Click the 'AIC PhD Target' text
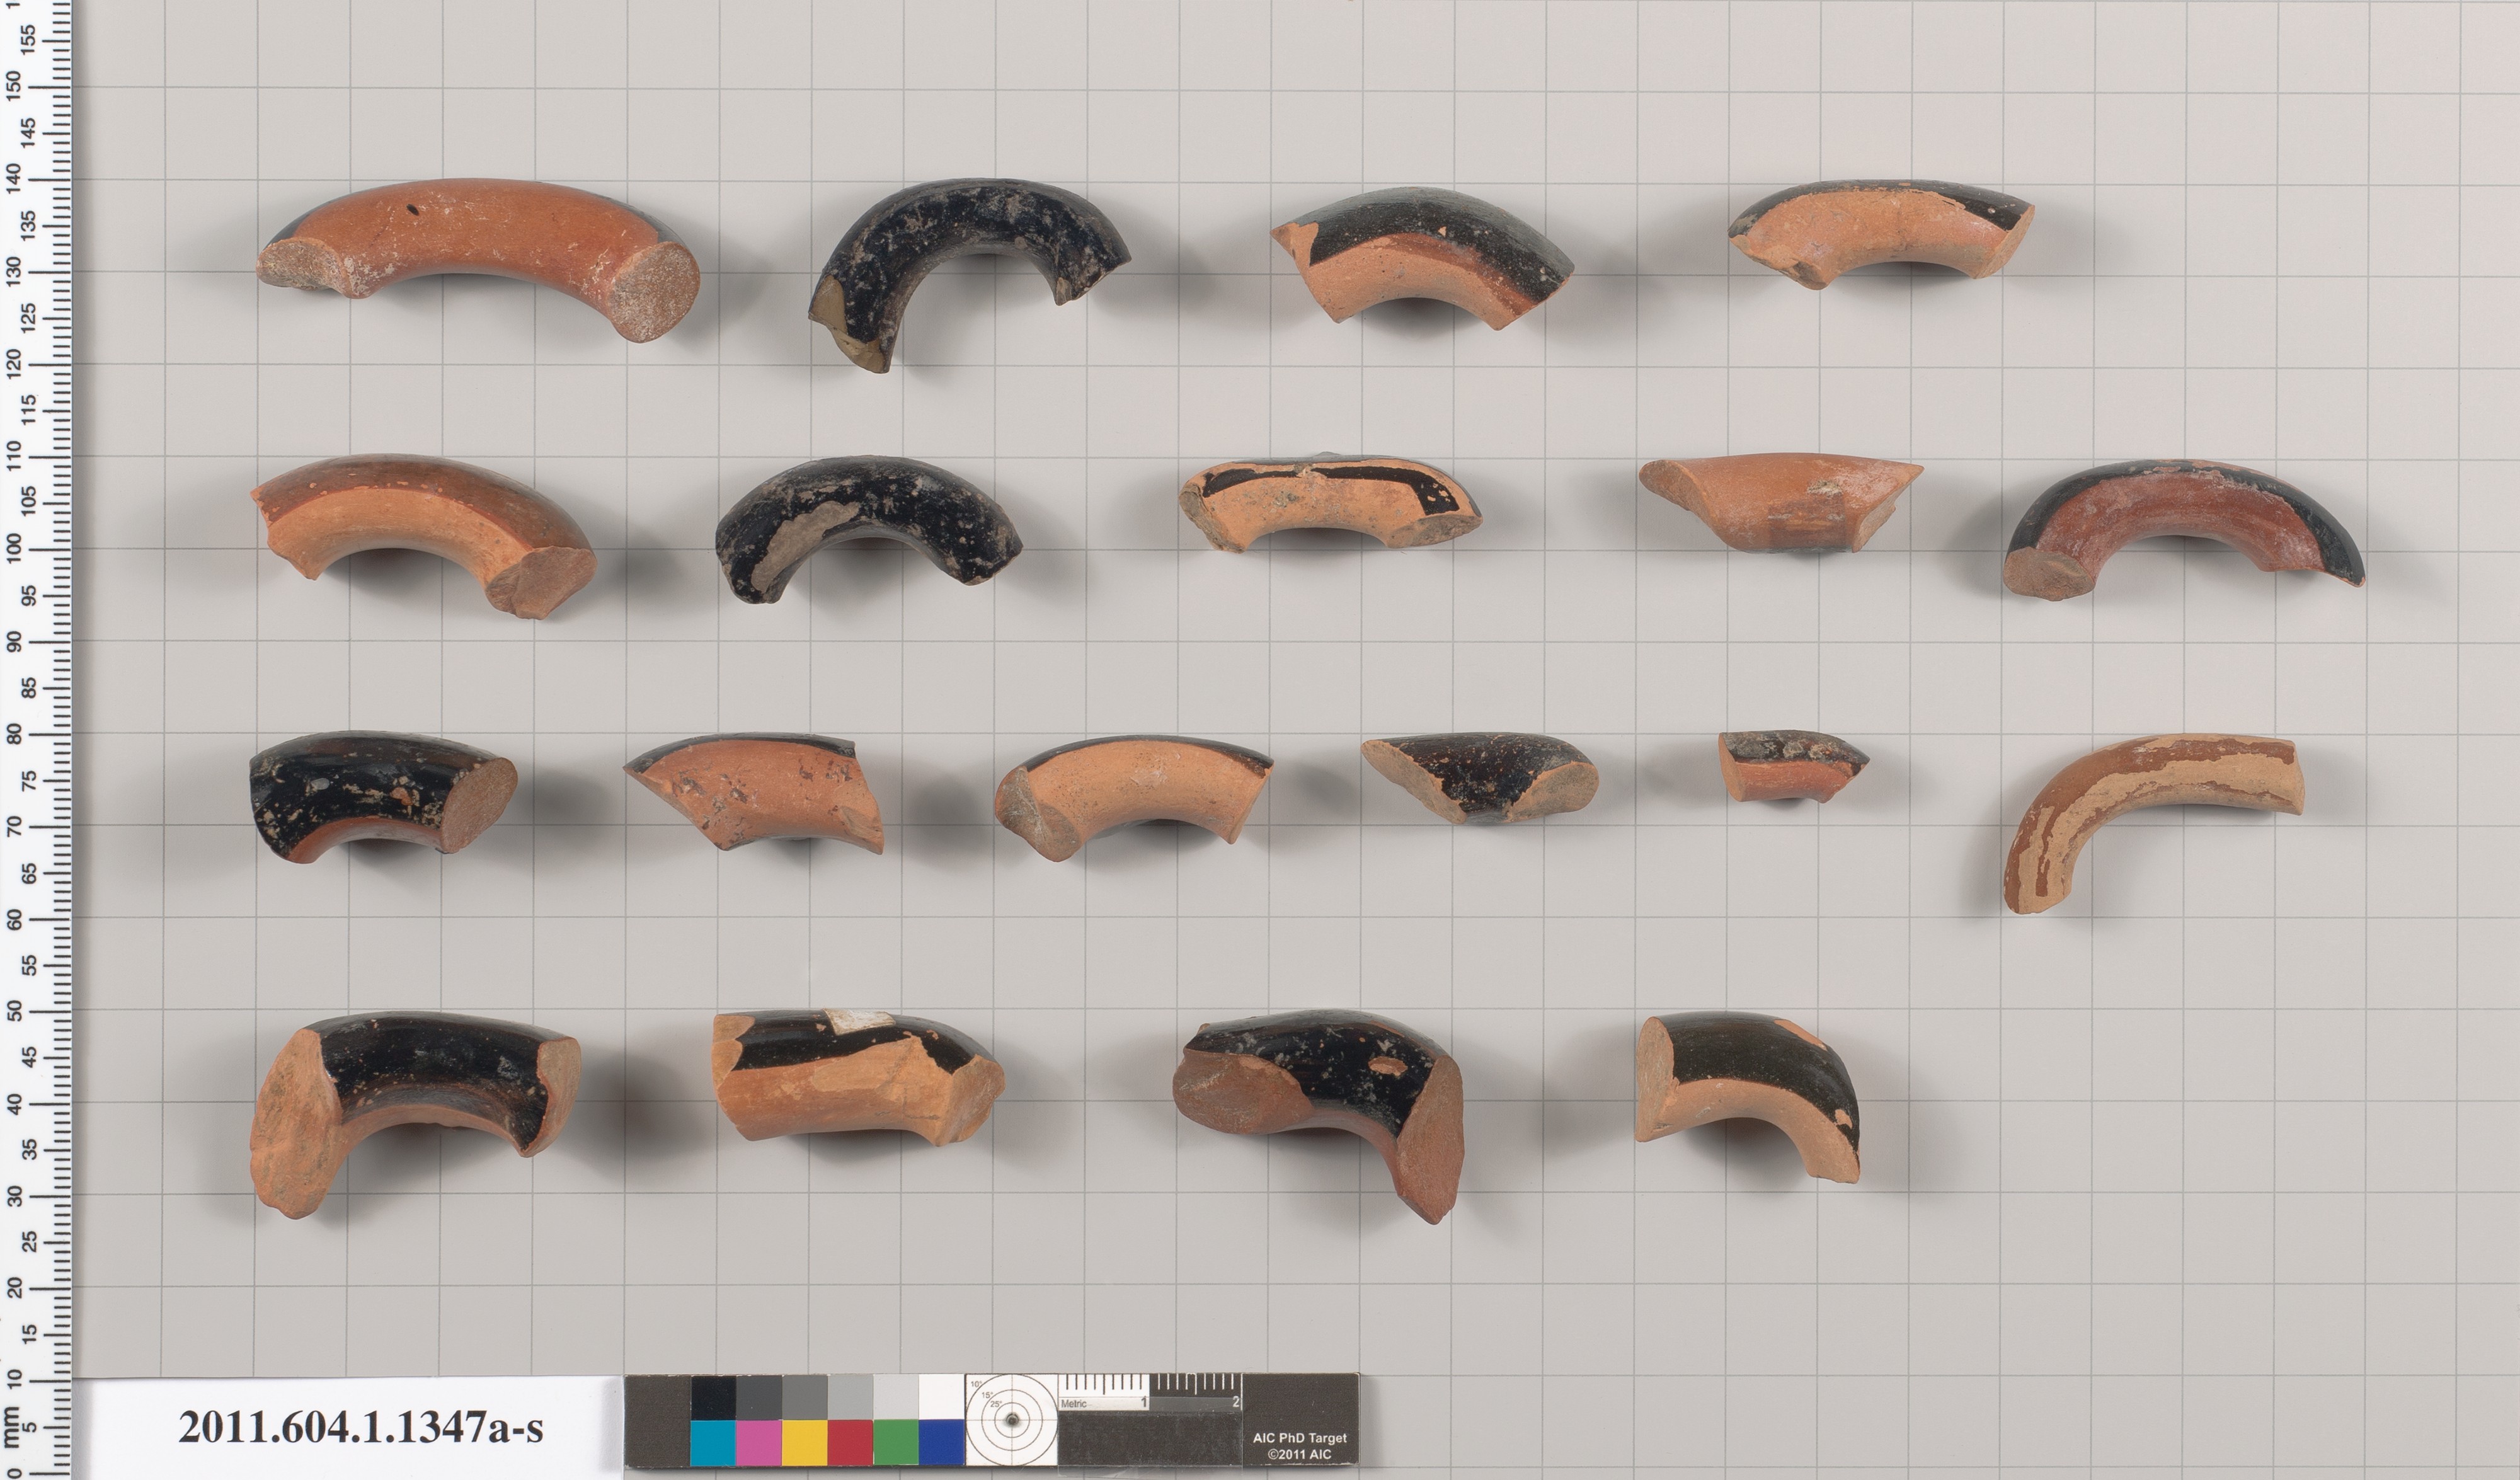The height and width of the screenshot is (1480, 2520). click(1299, 1438)
